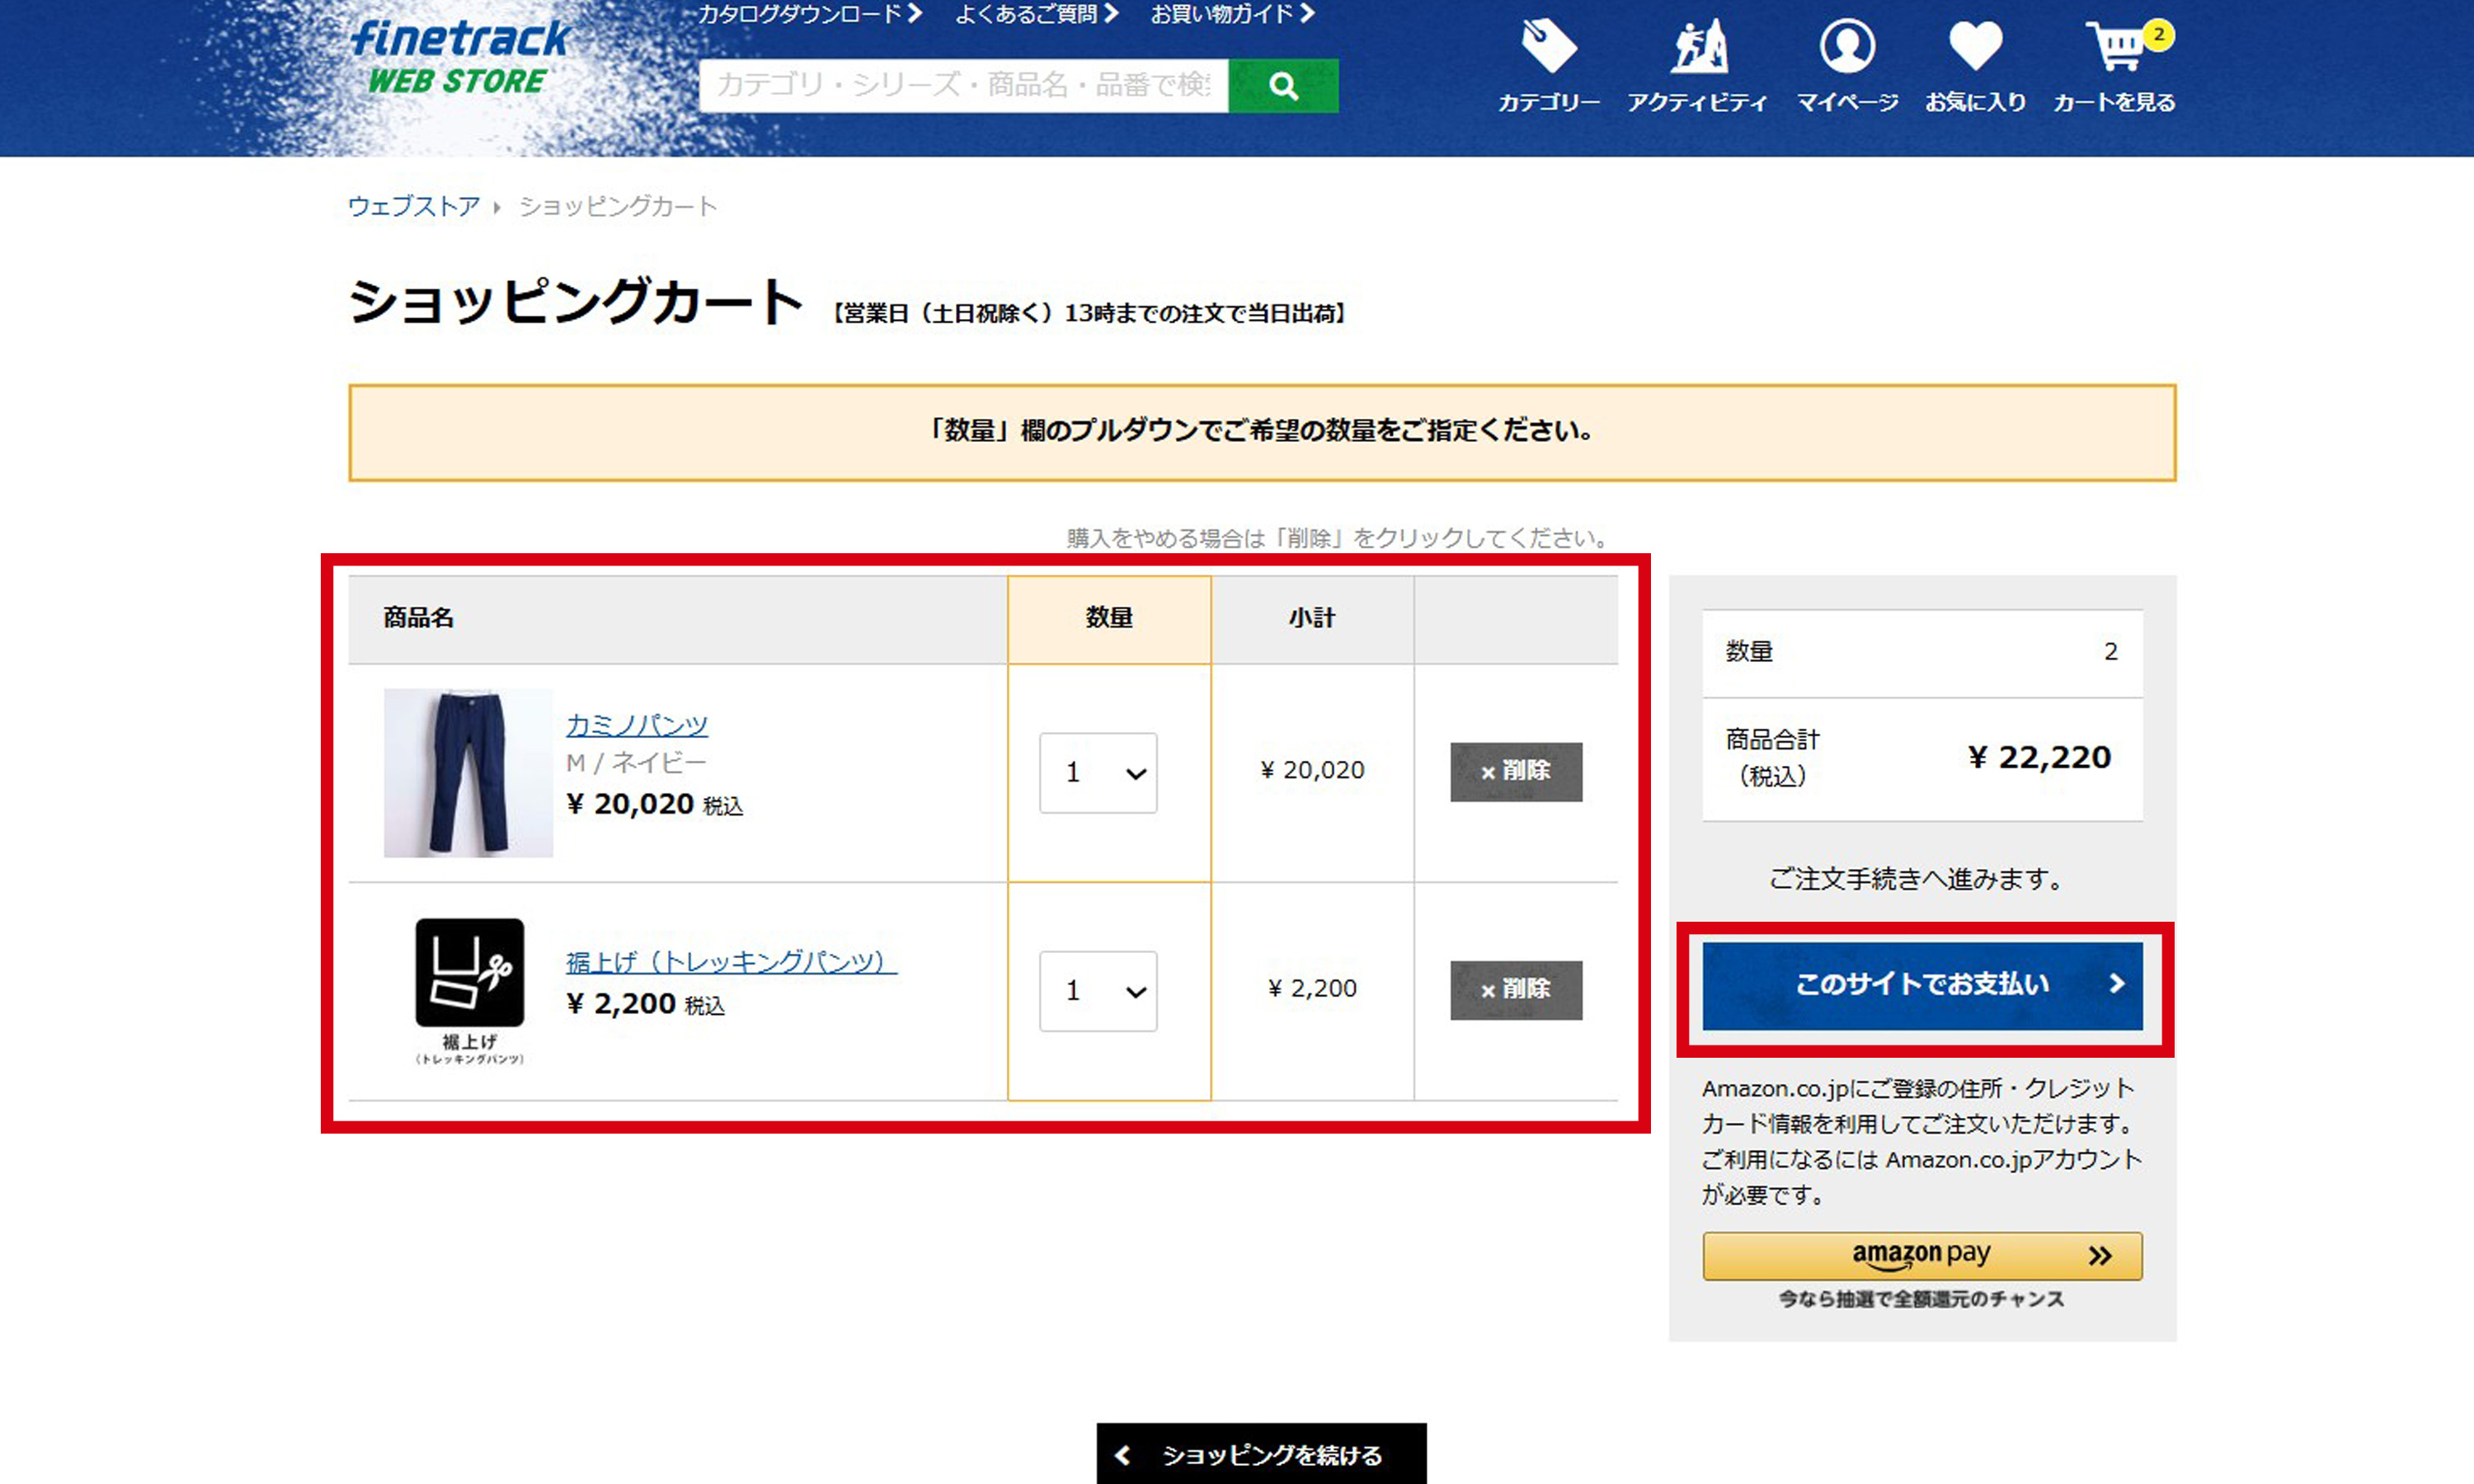
Task: Click the カートを見る cart icon
Action: 2115,47
